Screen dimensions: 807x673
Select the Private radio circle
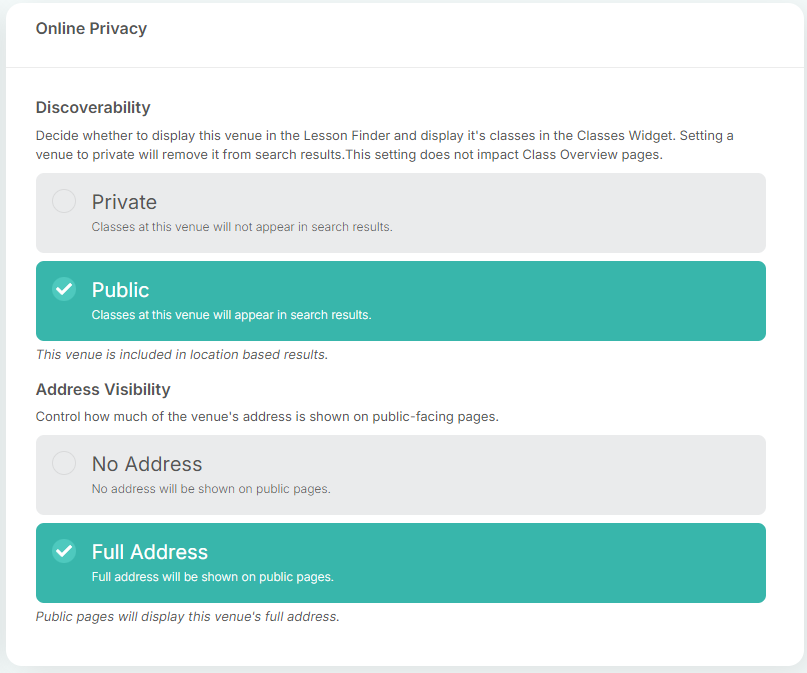click(64, 201)
